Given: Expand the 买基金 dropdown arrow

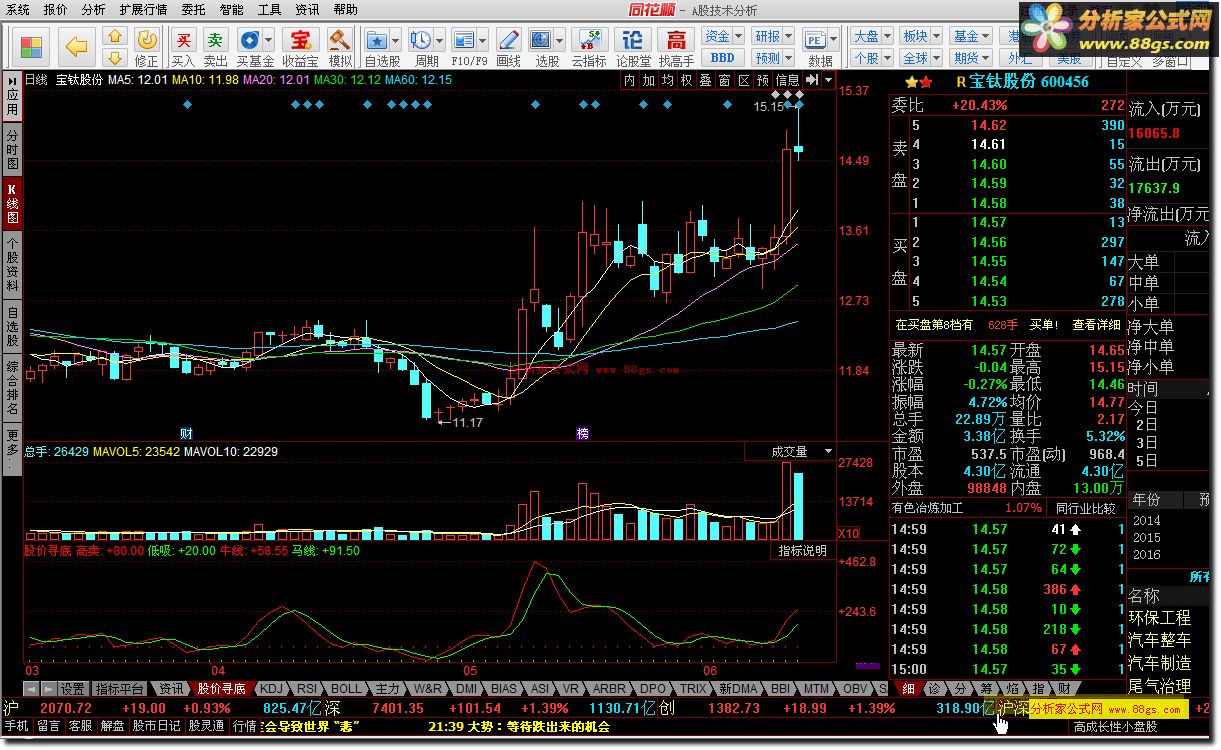Looking at the screenshot, I should pos(269,40).
